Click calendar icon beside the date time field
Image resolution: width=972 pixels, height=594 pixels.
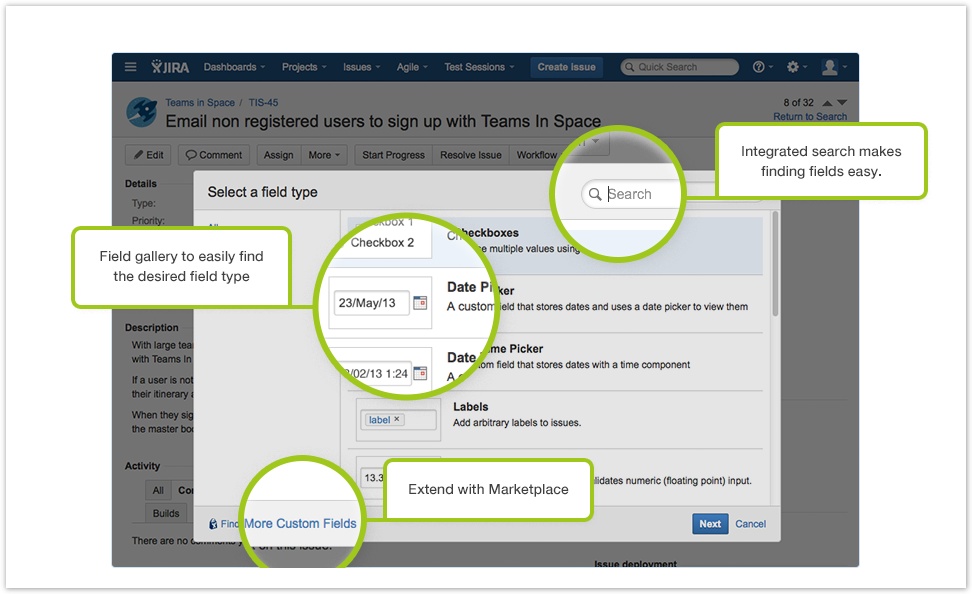point(420,373)
